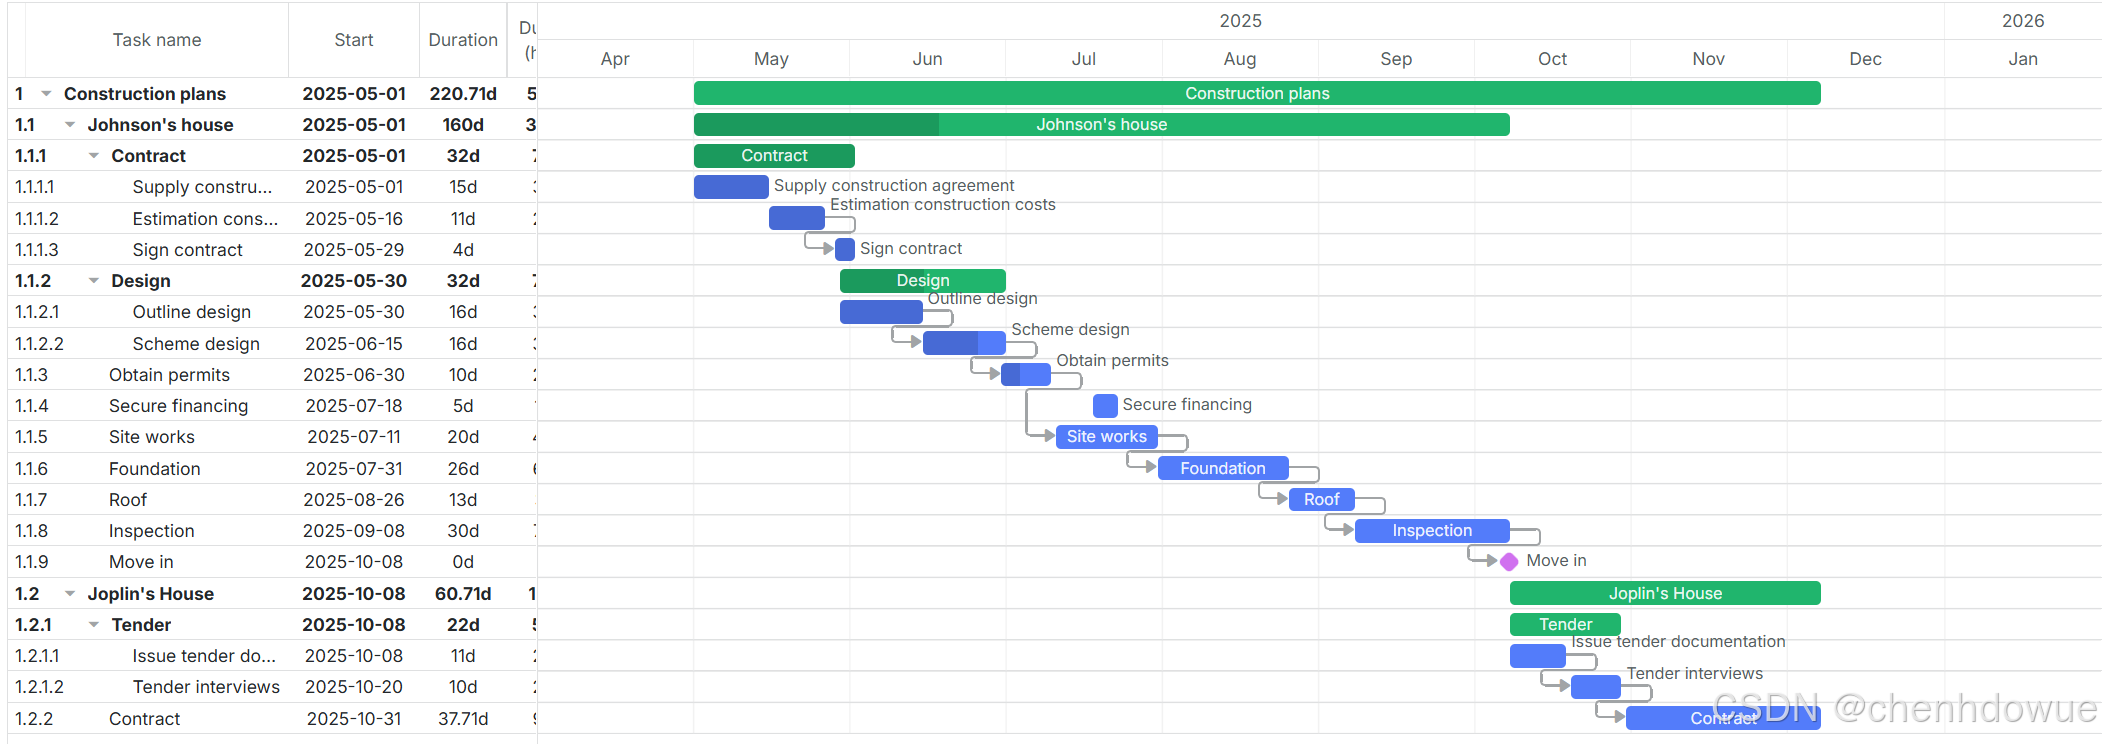
Task: Select the Johnson's house summary bar
Action: (1101, 125)
